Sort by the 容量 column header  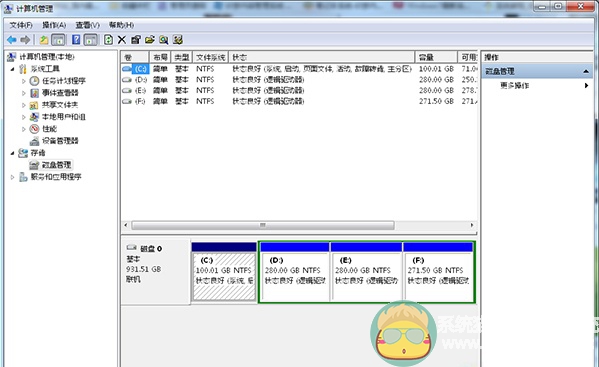point(436,57)
